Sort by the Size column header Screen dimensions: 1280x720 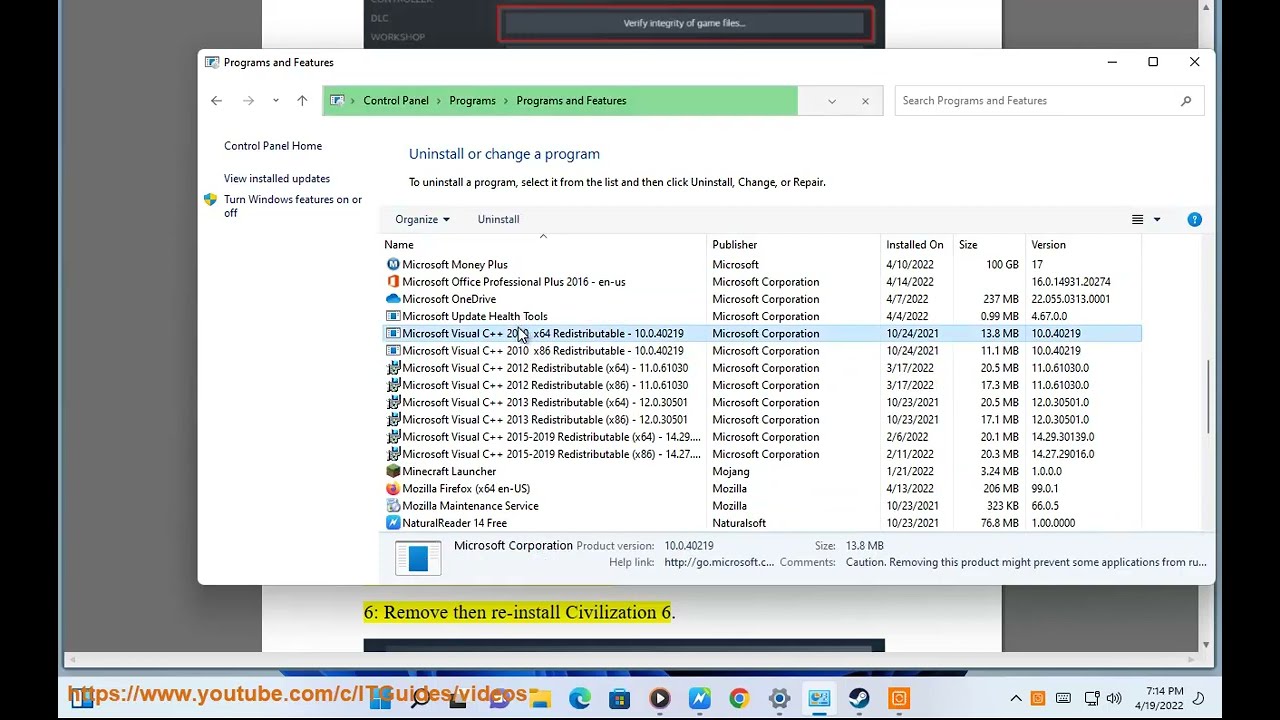tap(990, 244)
